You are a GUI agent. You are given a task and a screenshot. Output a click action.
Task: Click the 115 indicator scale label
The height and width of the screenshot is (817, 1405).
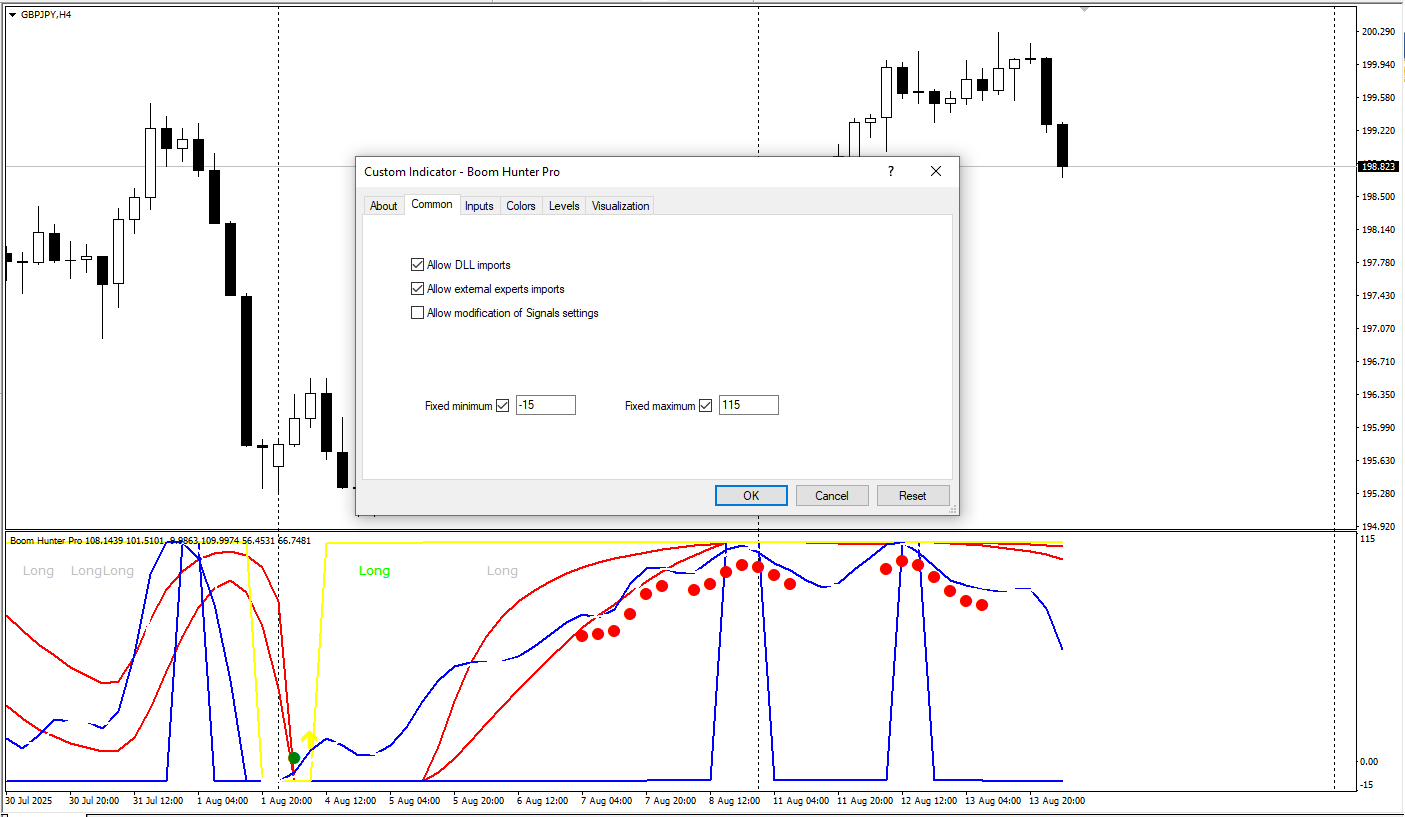[x=1368, y=539]
